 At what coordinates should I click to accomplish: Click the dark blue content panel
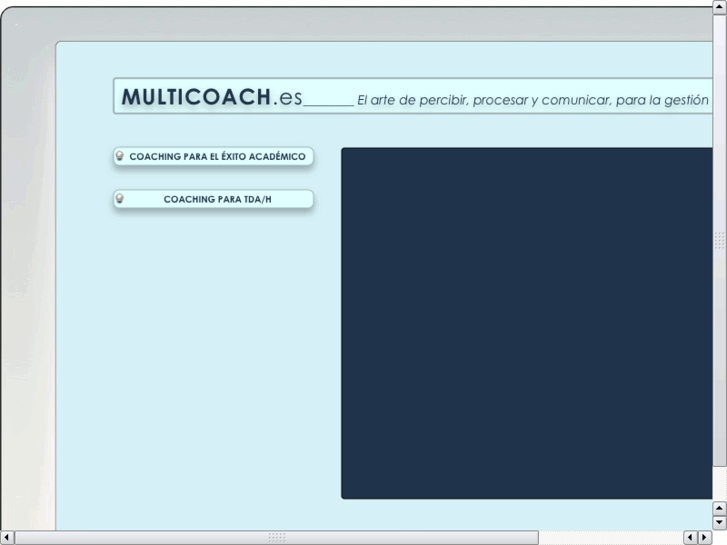pos(527,323)
